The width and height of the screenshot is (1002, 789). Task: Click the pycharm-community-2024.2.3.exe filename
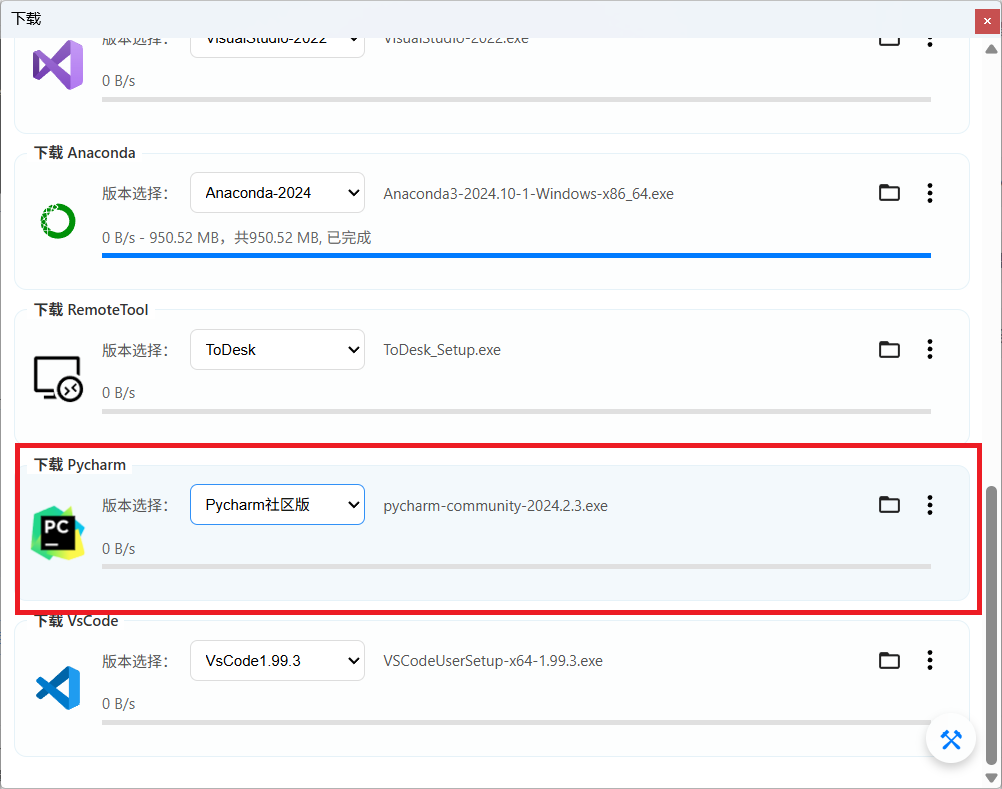click(x=496, y=506)
